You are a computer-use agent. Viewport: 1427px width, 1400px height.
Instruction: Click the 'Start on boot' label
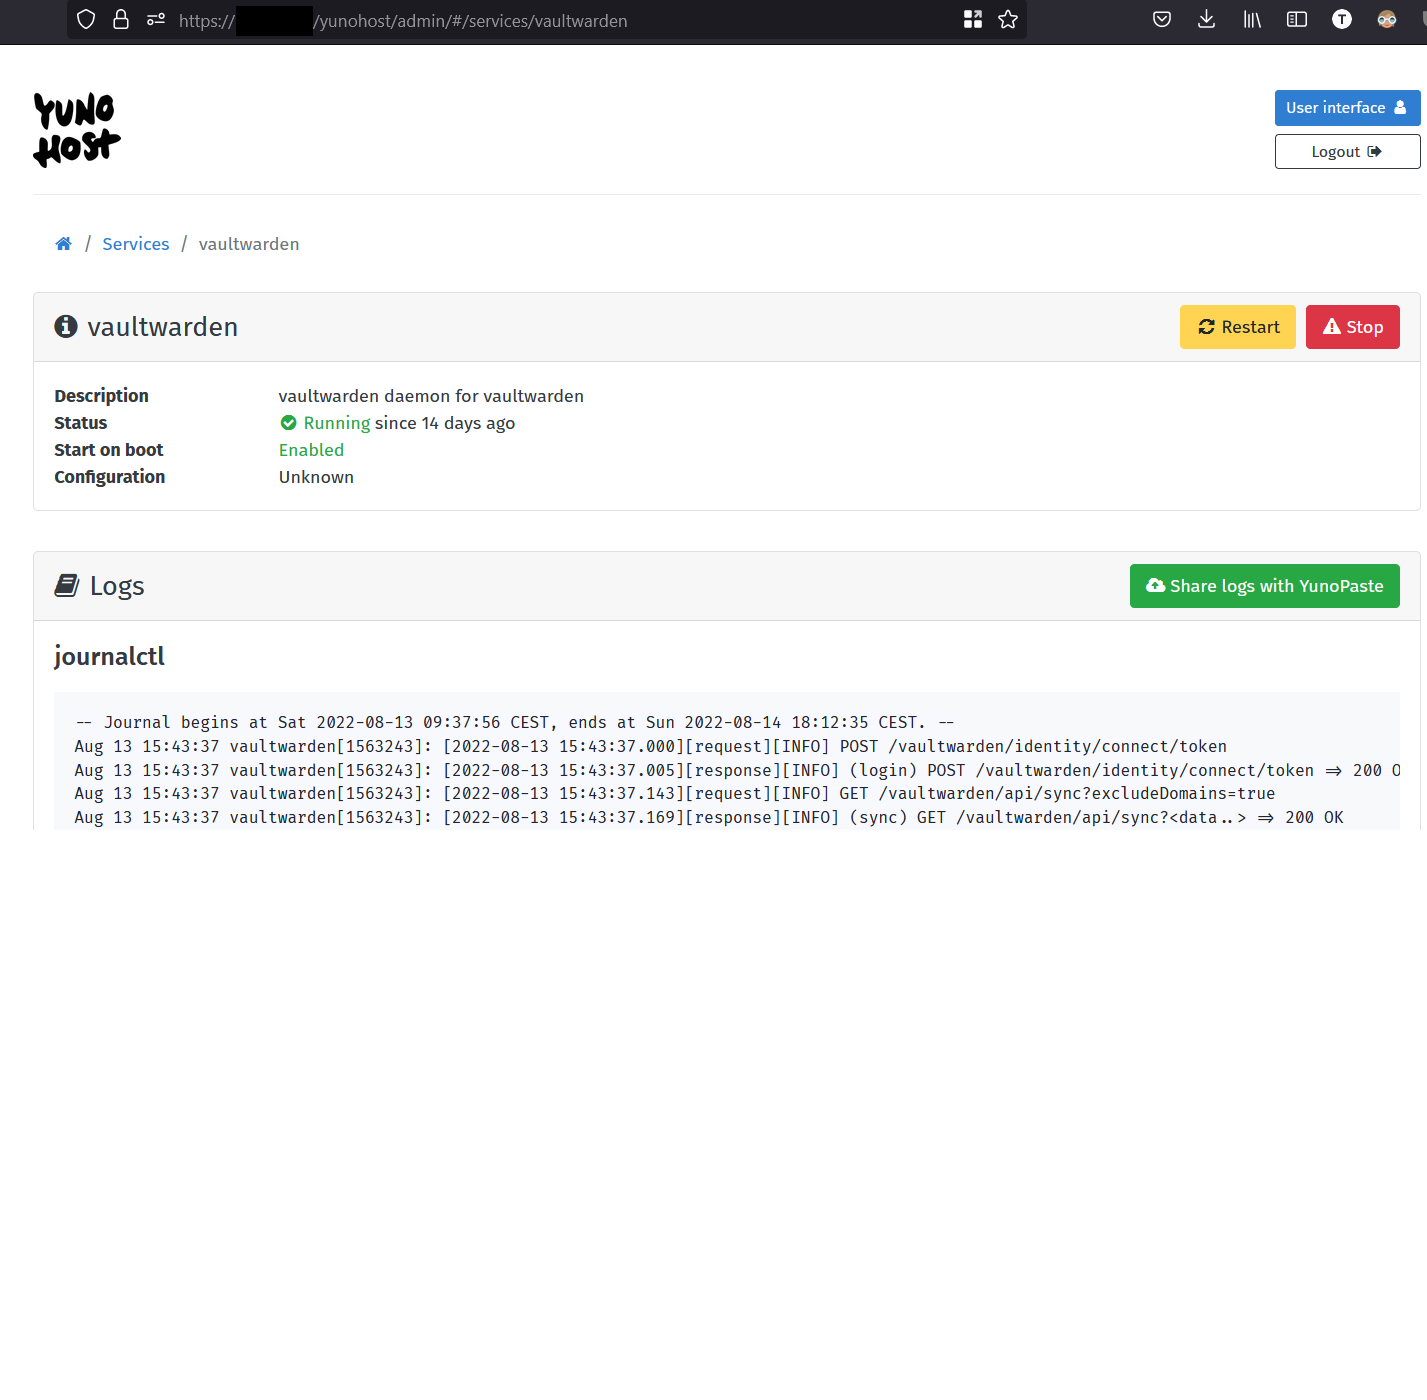pos(108,450)
